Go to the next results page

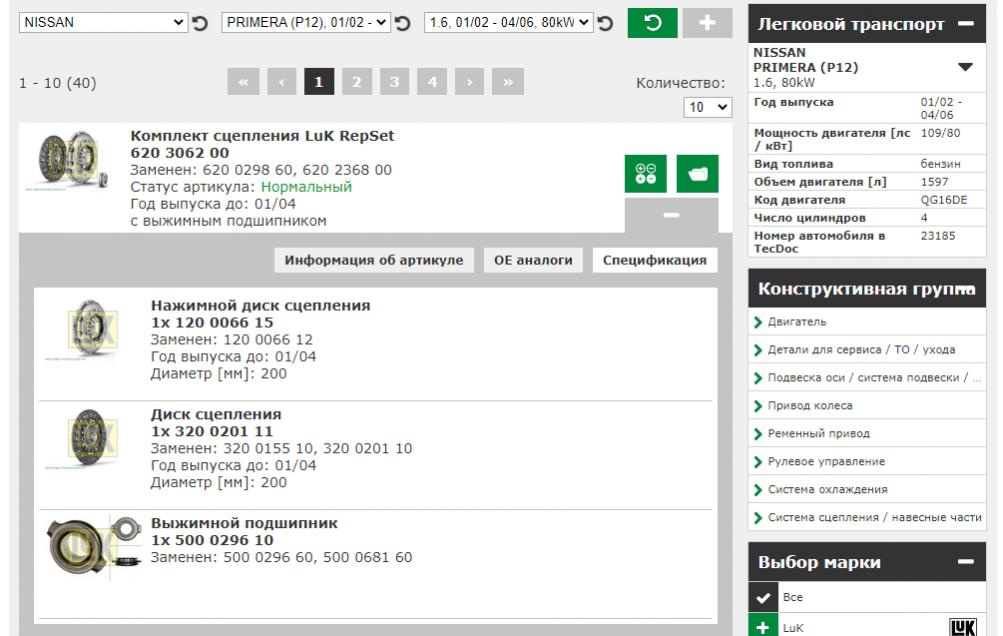(470, 82)
